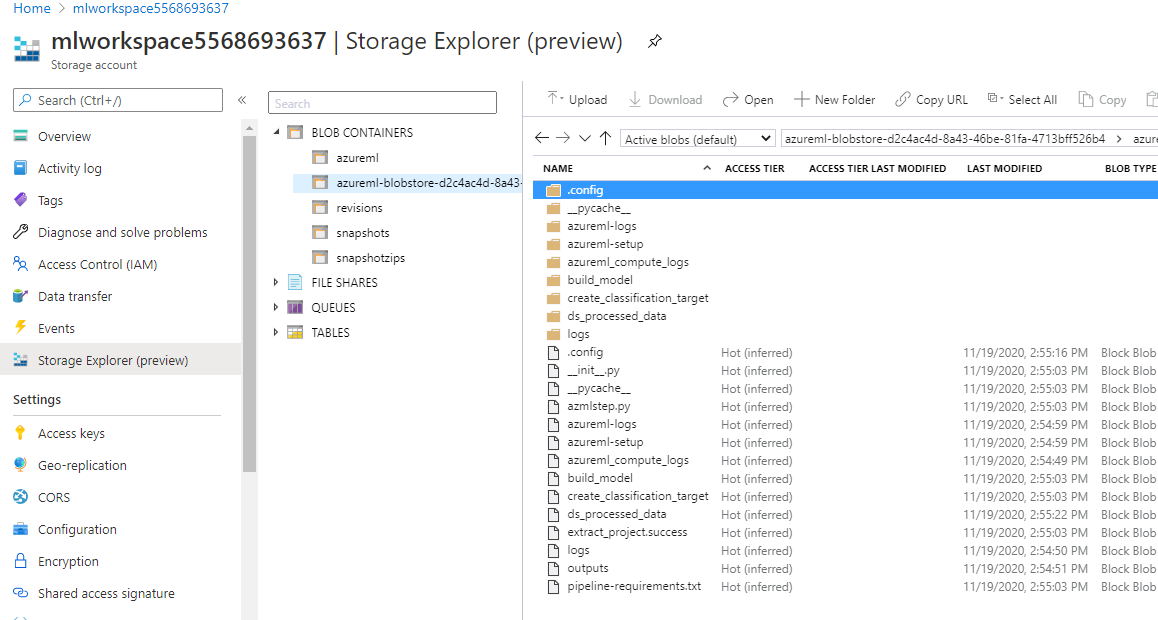Select the __pycache__ folder
1158x620 pixels.
click(599, 208)
